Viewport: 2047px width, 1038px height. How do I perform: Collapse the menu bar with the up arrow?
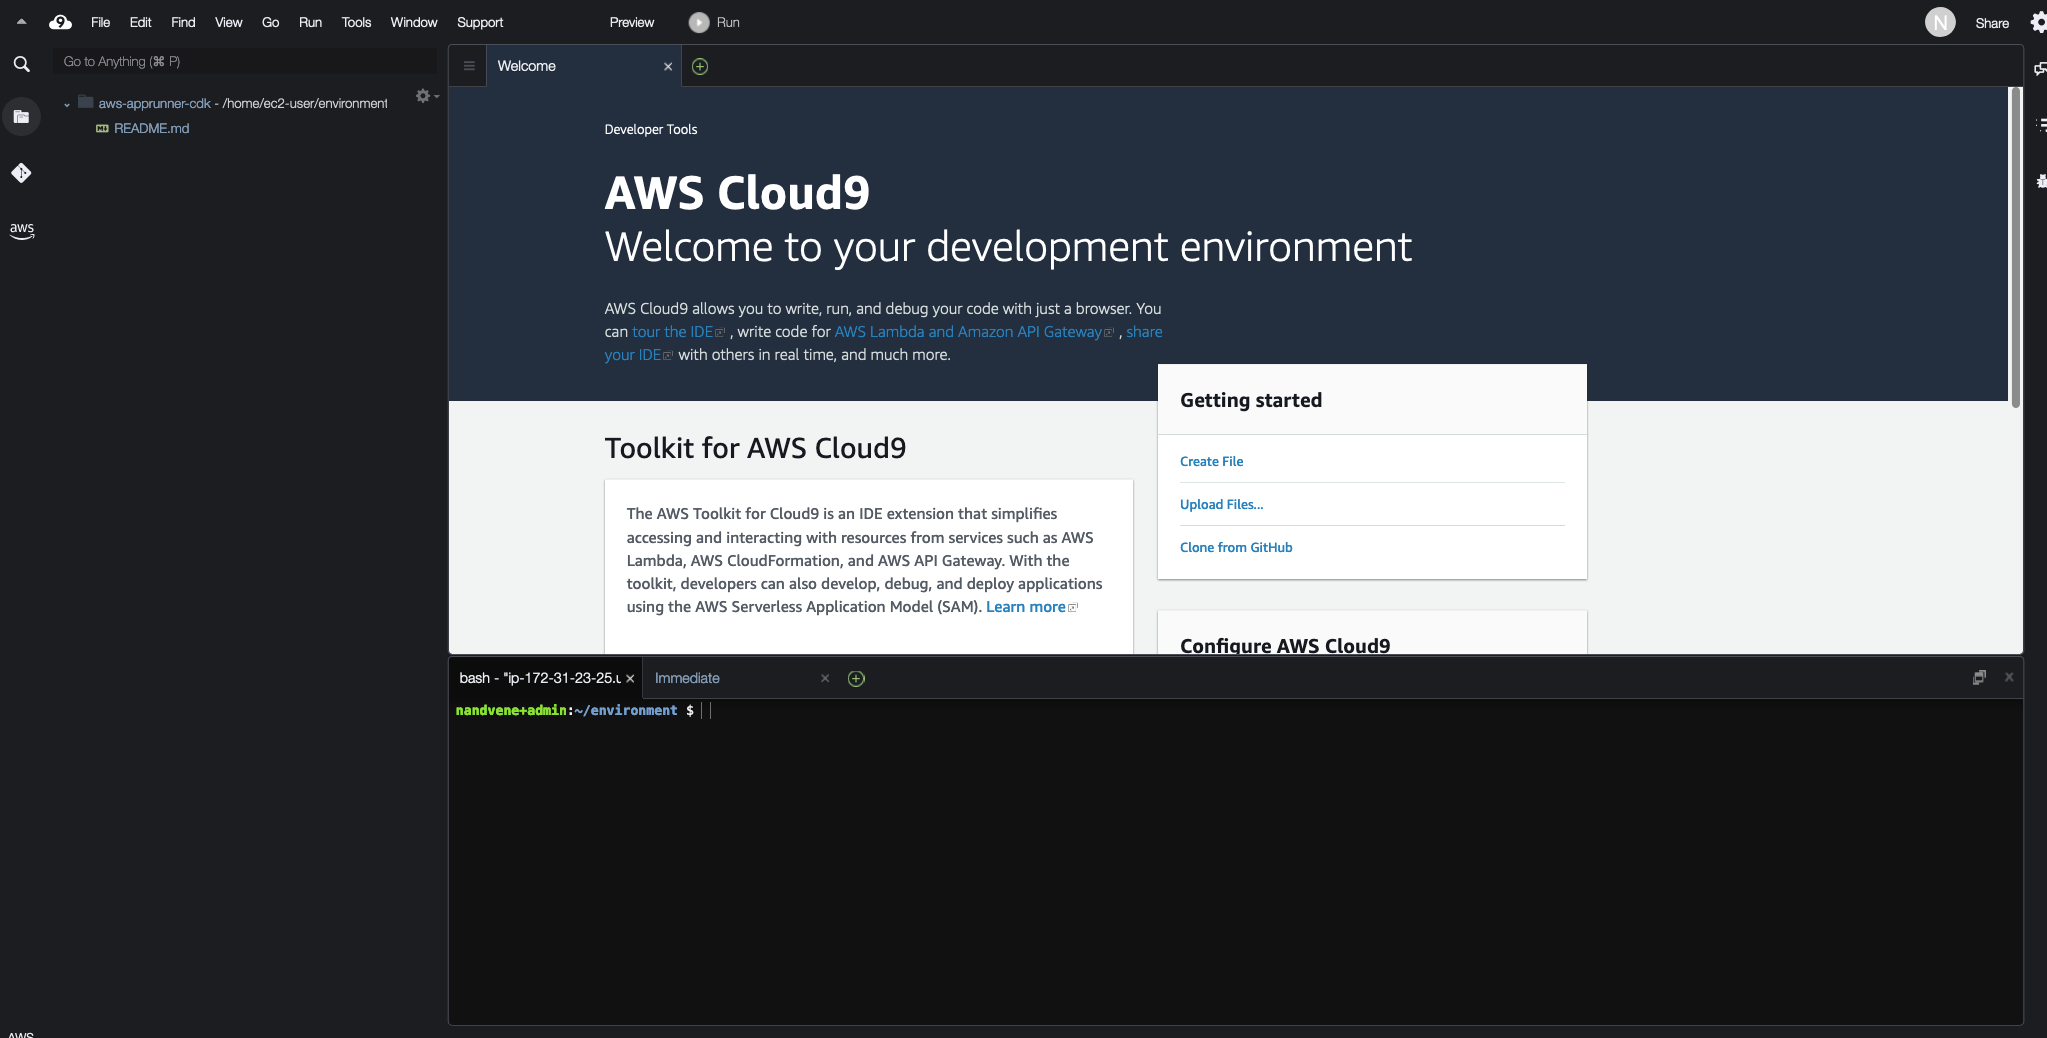pos(21,21)
